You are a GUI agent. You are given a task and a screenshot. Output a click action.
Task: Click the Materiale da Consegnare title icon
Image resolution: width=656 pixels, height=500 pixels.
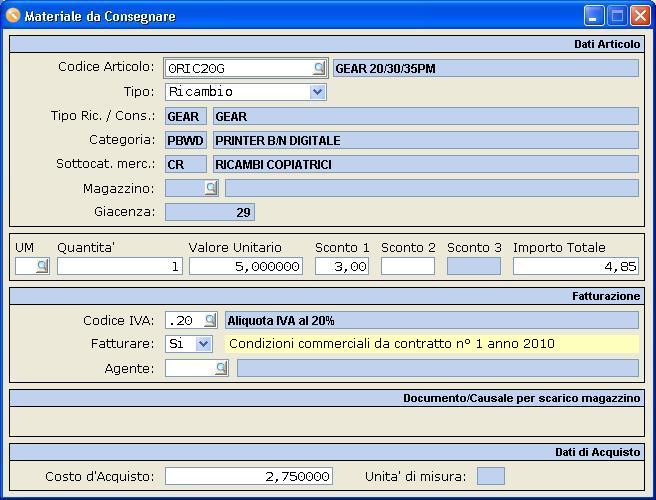click(x=13, y=15)
